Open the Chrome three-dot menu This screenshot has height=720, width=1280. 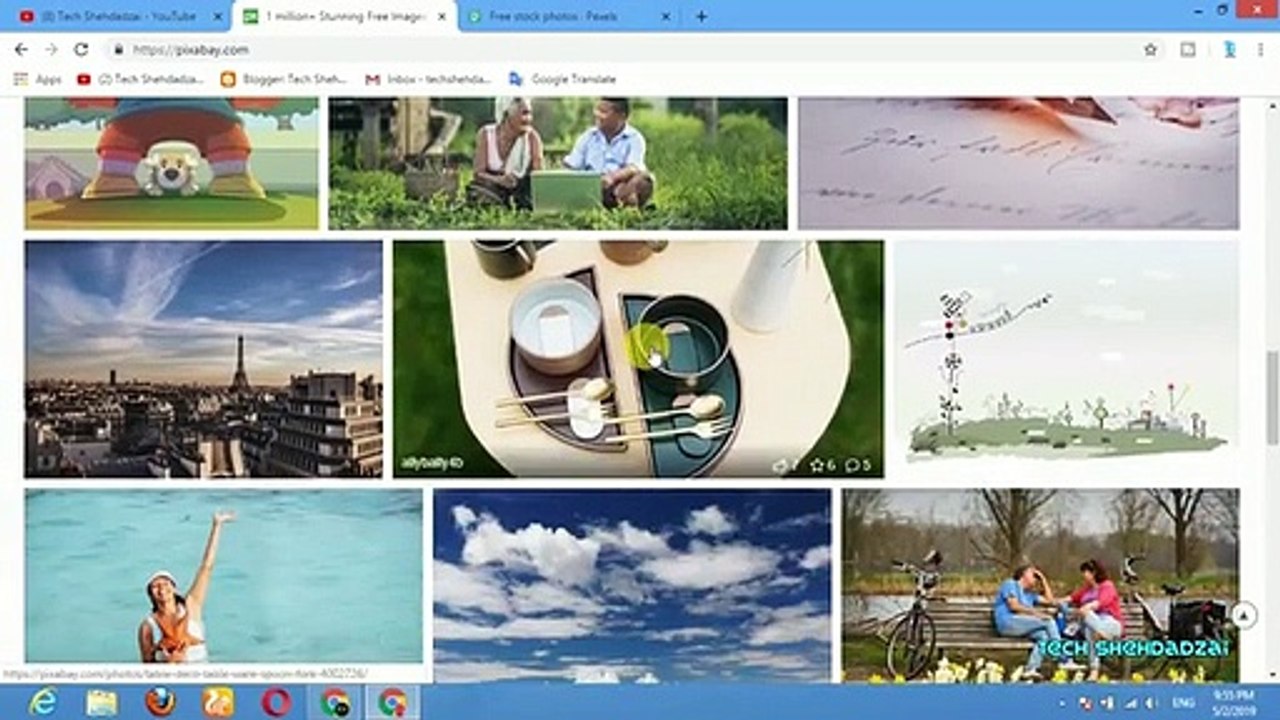pos(1260,49)
